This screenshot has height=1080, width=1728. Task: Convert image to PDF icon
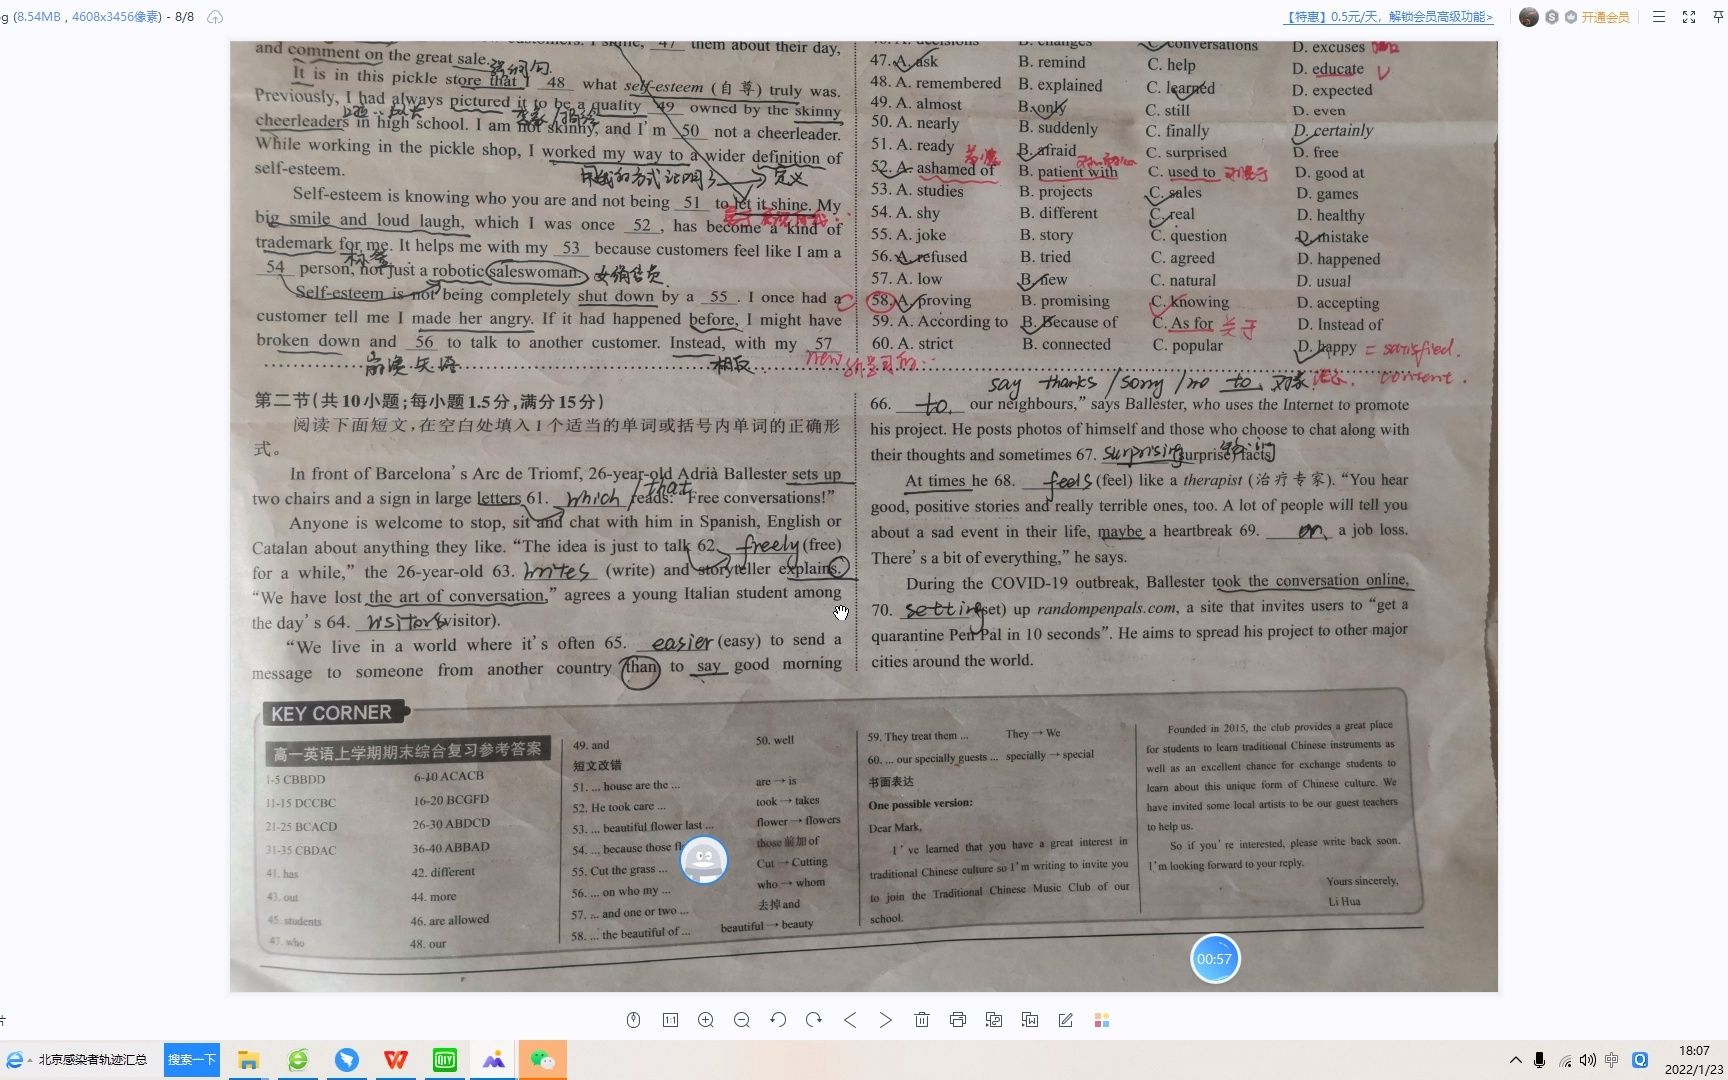point(994,1020)
